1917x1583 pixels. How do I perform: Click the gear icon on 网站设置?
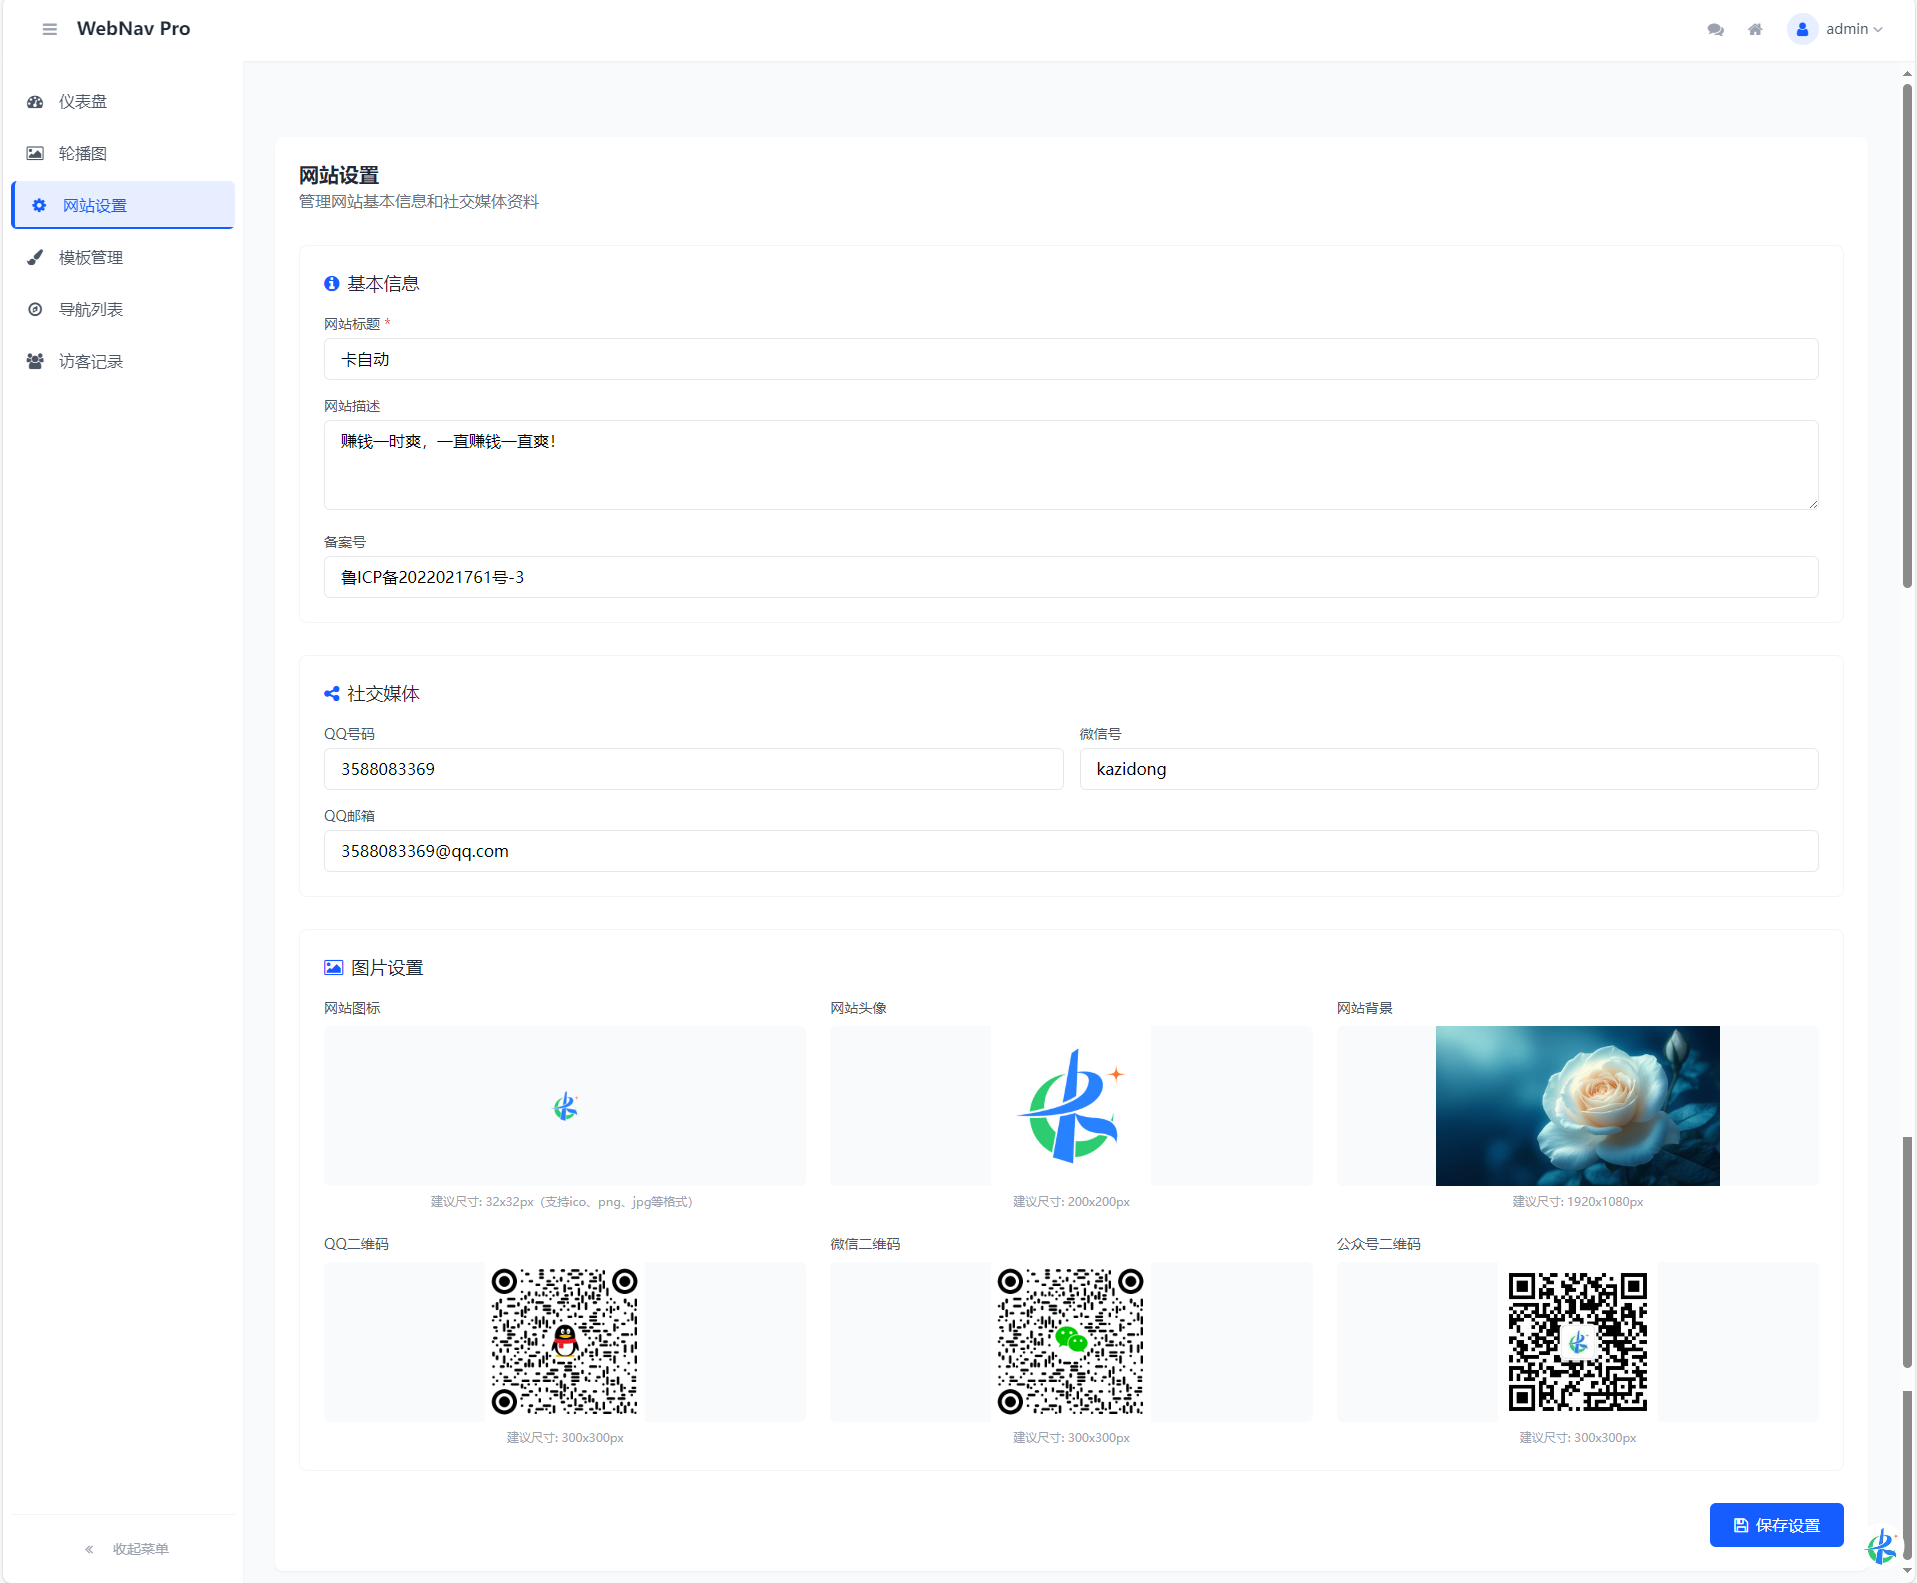[x=39, y=205]
